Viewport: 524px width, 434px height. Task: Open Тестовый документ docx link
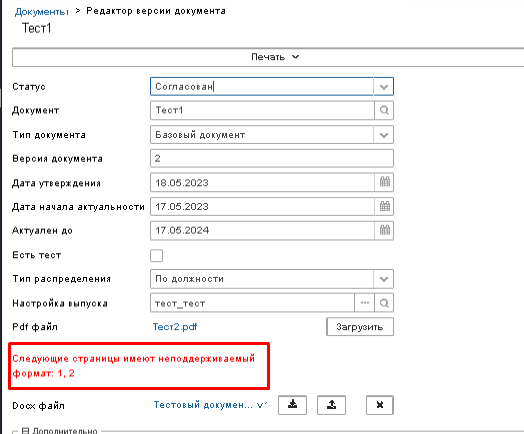click(211, 405)
